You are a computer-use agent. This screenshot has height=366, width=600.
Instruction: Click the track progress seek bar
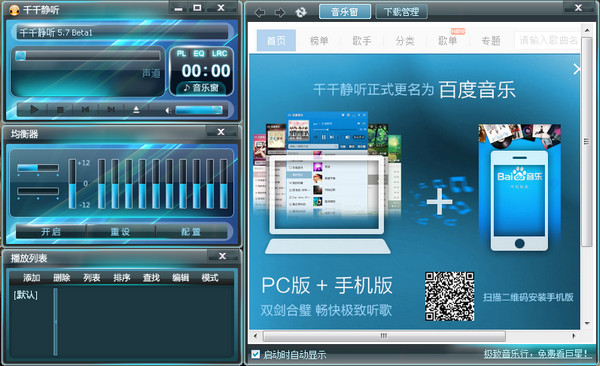pyautogui.click(x=88, y=56)
